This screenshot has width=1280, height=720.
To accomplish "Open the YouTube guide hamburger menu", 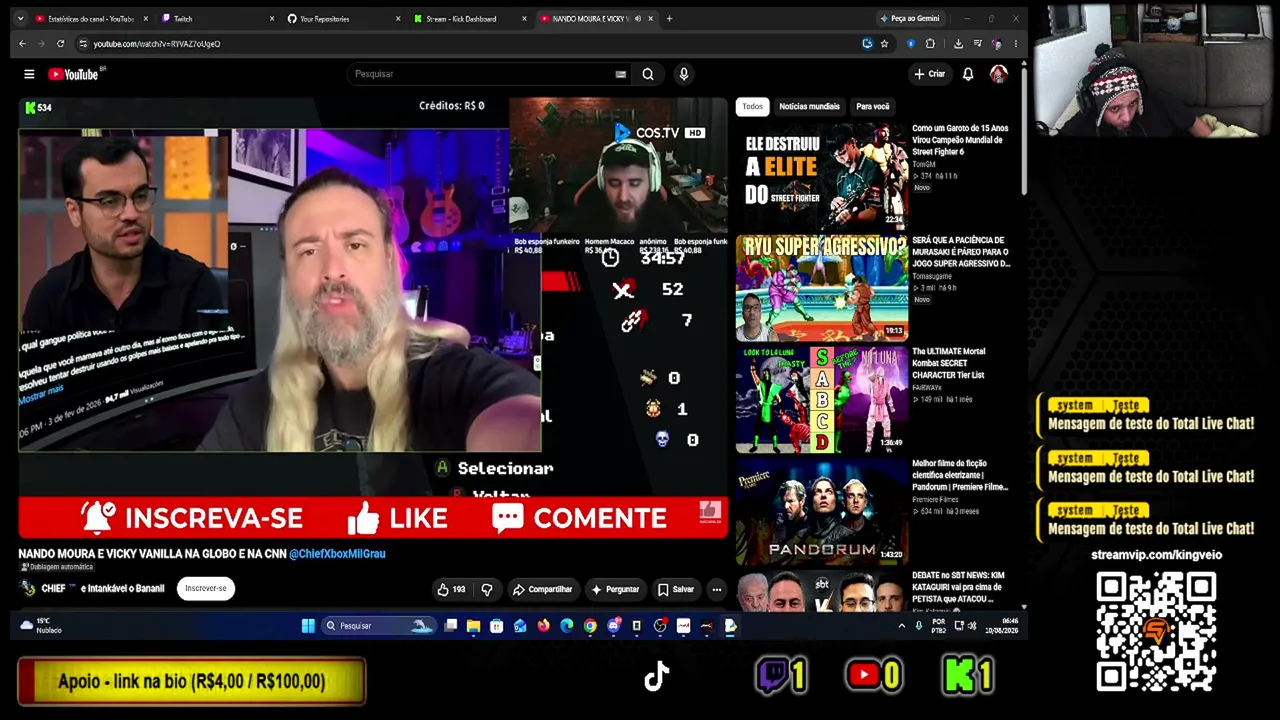I will point(29,74).
